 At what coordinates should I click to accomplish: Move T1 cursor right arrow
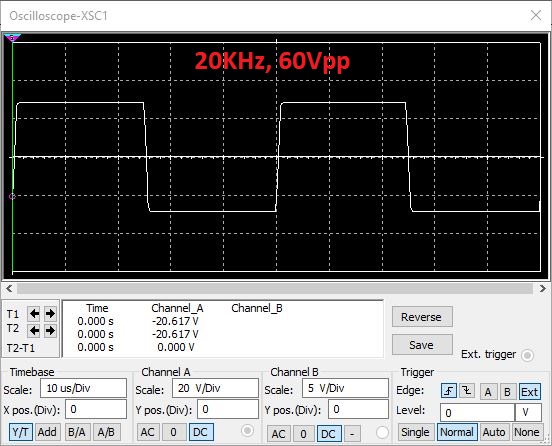coord(50,313)
